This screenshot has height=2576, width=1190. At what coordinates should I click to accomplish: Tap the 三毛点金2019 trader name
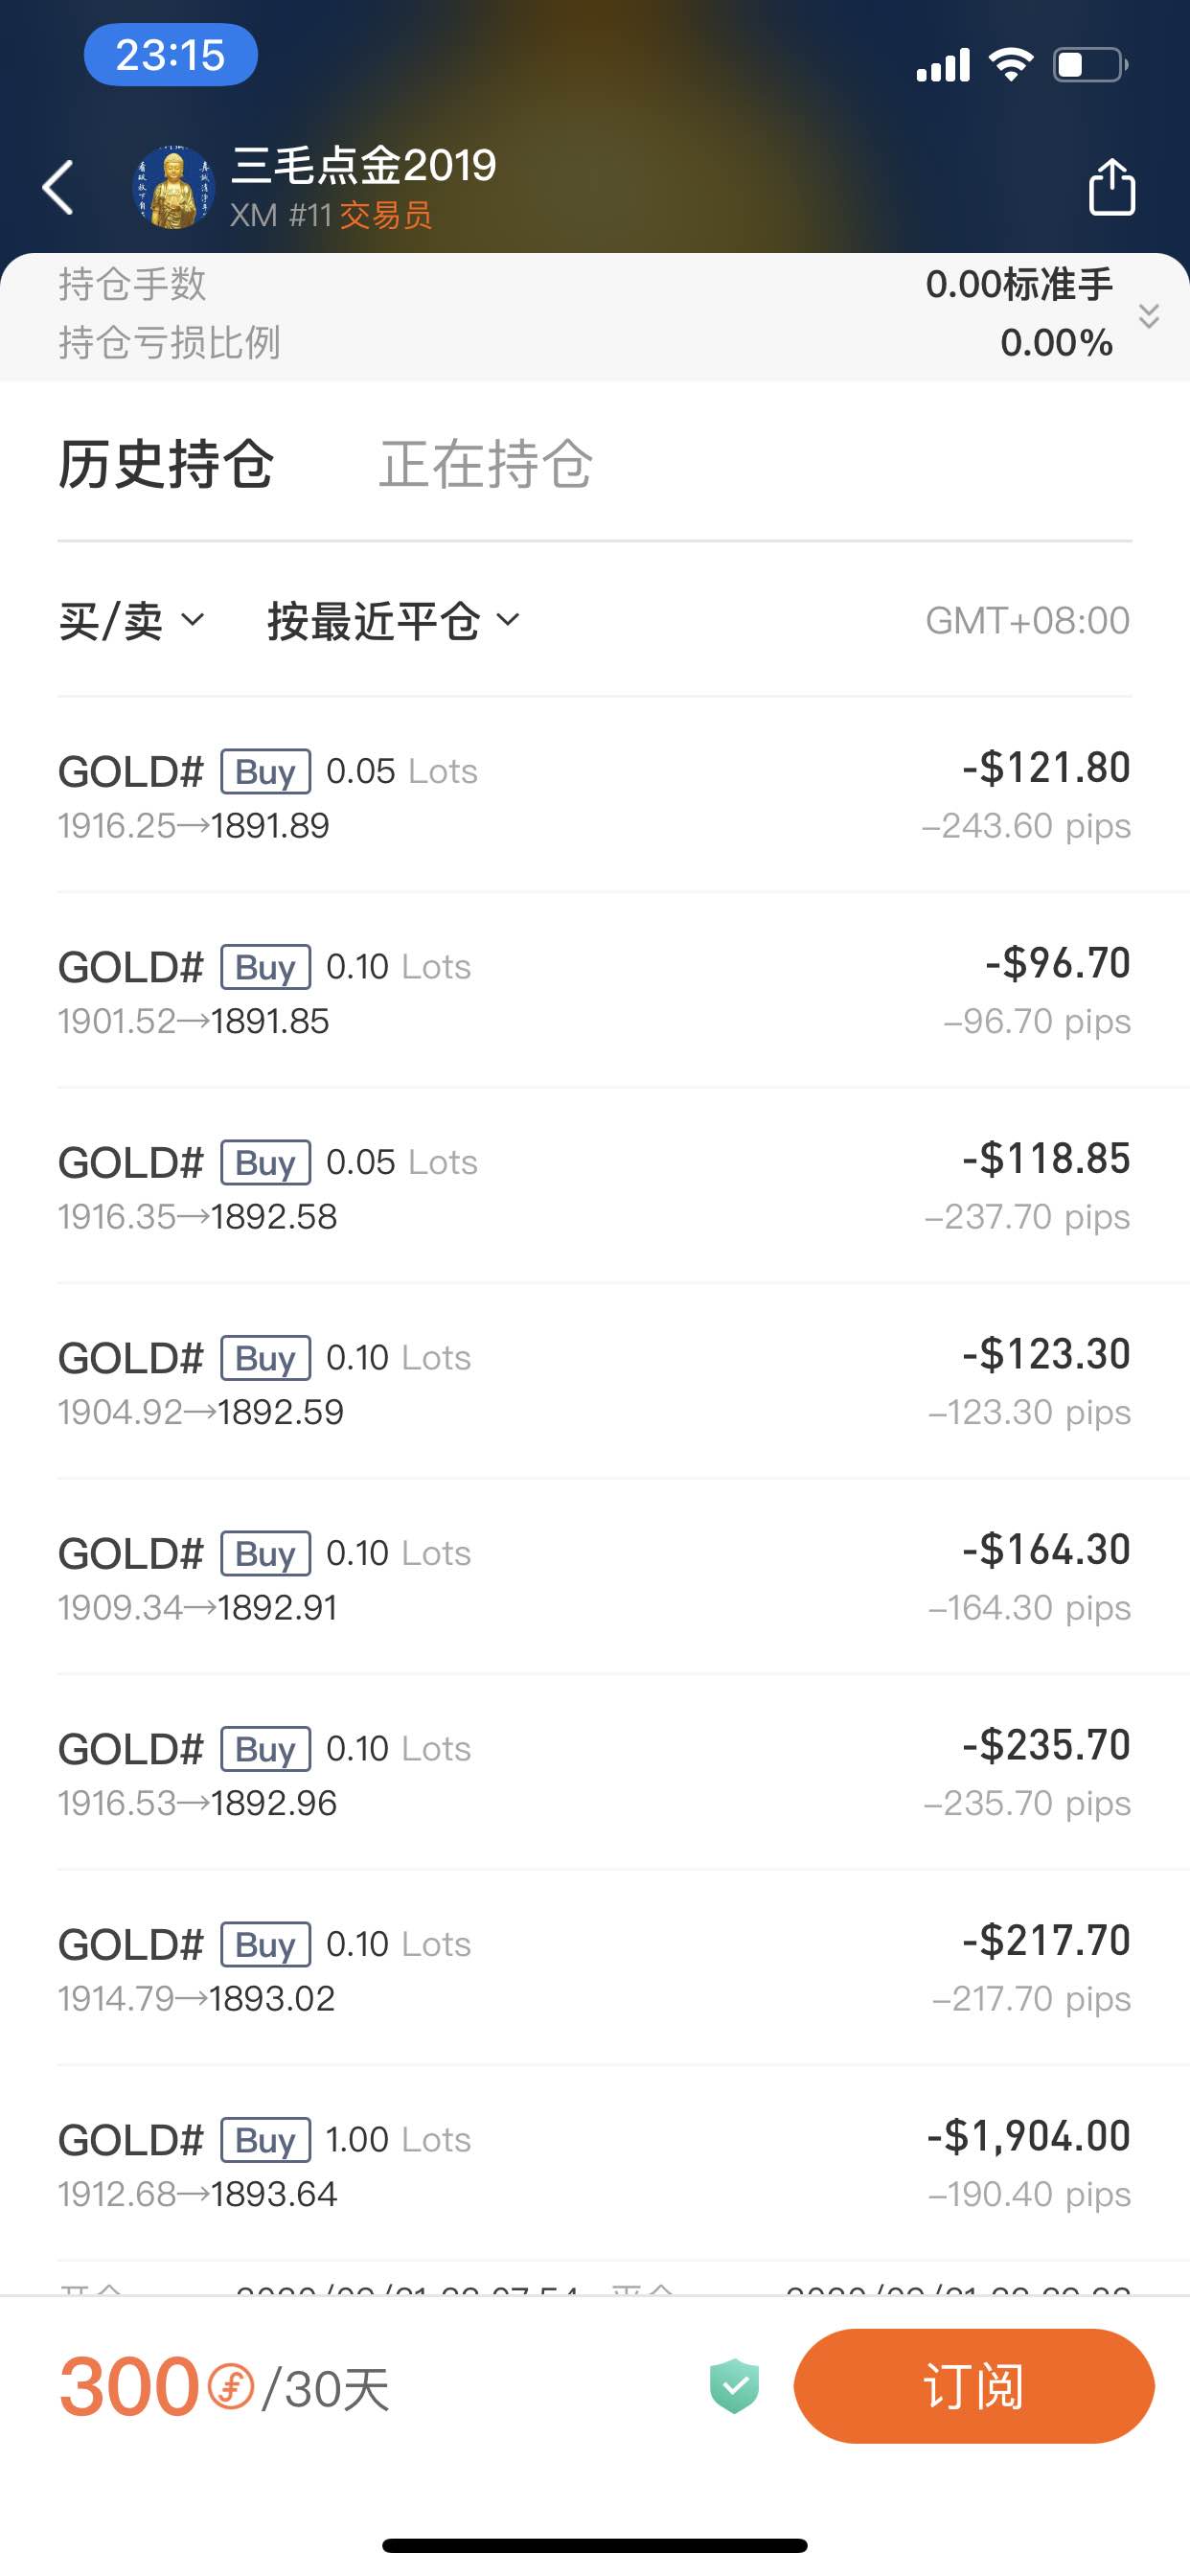pos(364,165)
